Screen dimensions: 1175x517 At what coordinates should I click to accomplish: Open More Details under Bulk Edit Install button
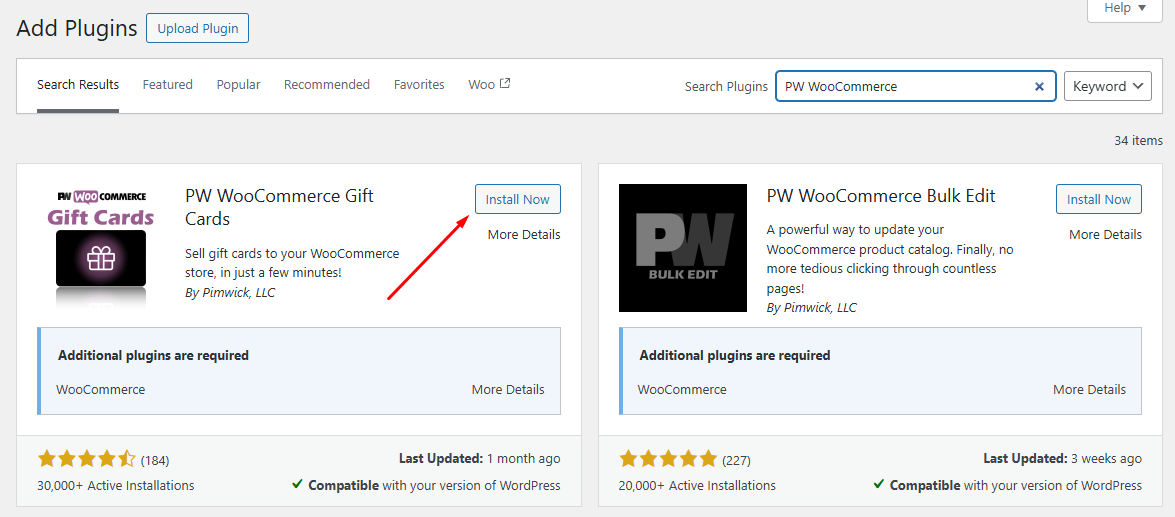[1105, 235]
